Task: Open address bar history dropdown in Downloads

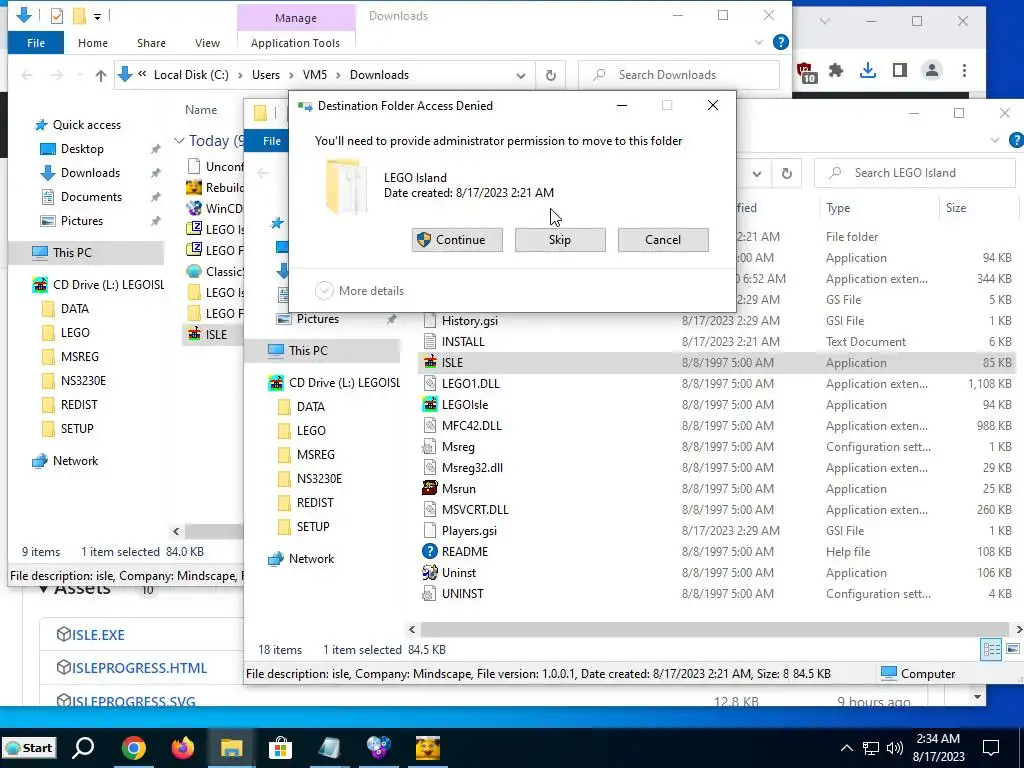Action: point(520,75)
